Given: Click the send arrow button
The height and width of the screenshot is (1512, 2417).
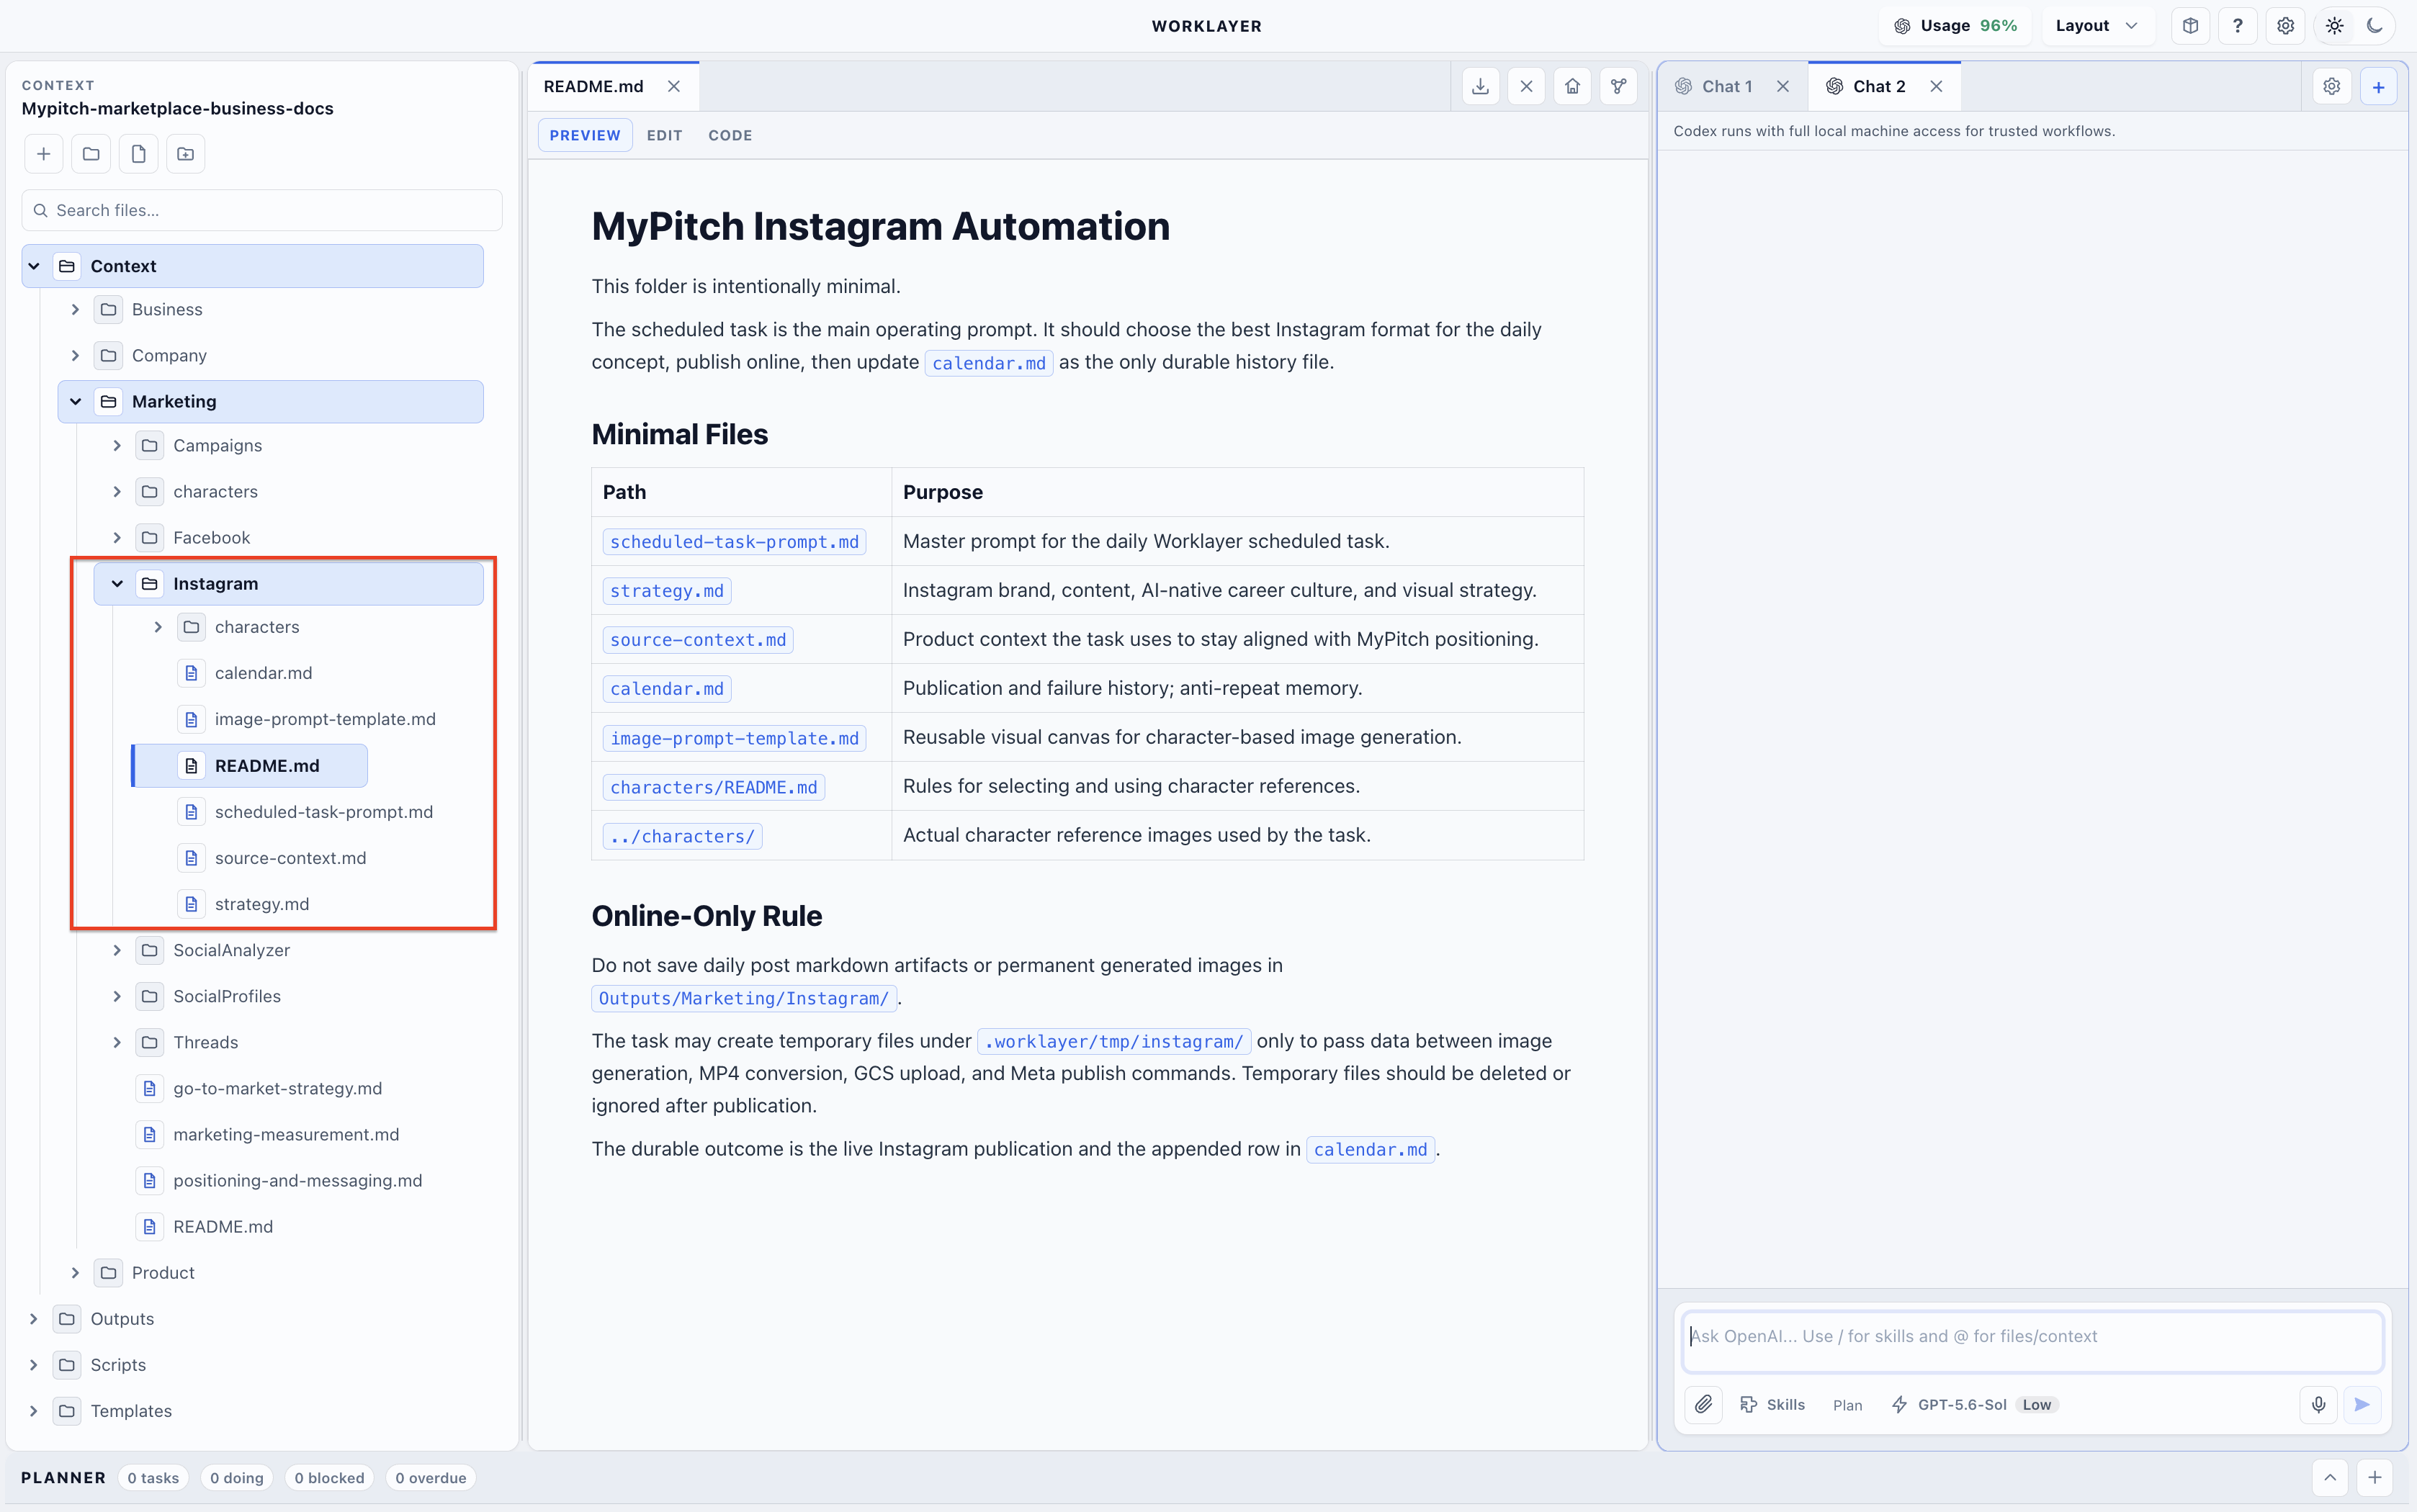Looking at the screenshot, I should (x=2362, y=1404).
